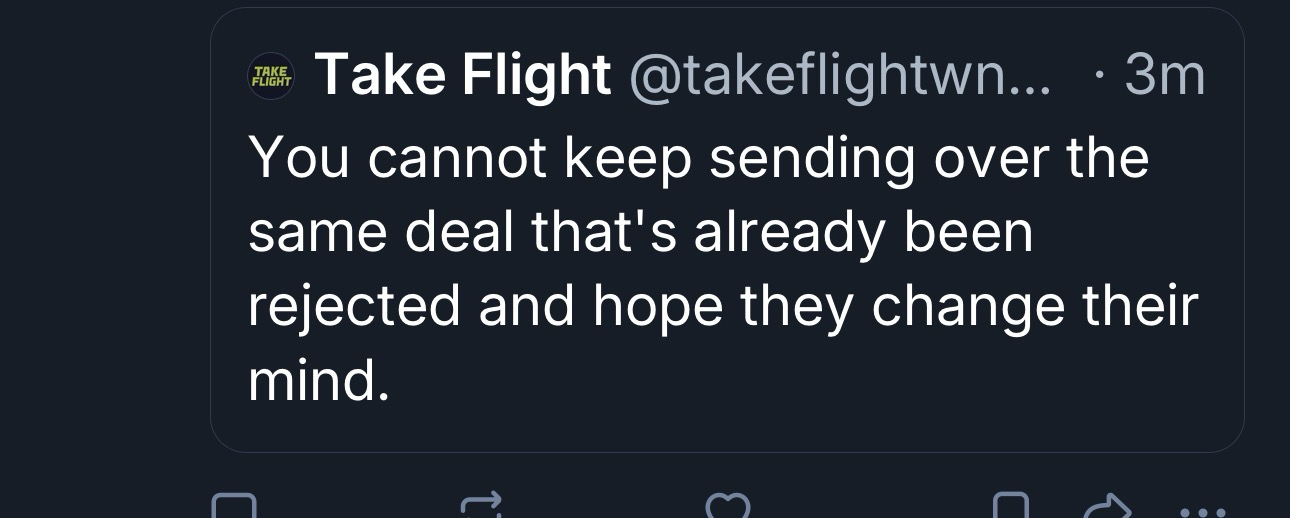Click the word "rejected" in the post
Viewport: 1290px width, 518px height.
click(x=354, y=307)
